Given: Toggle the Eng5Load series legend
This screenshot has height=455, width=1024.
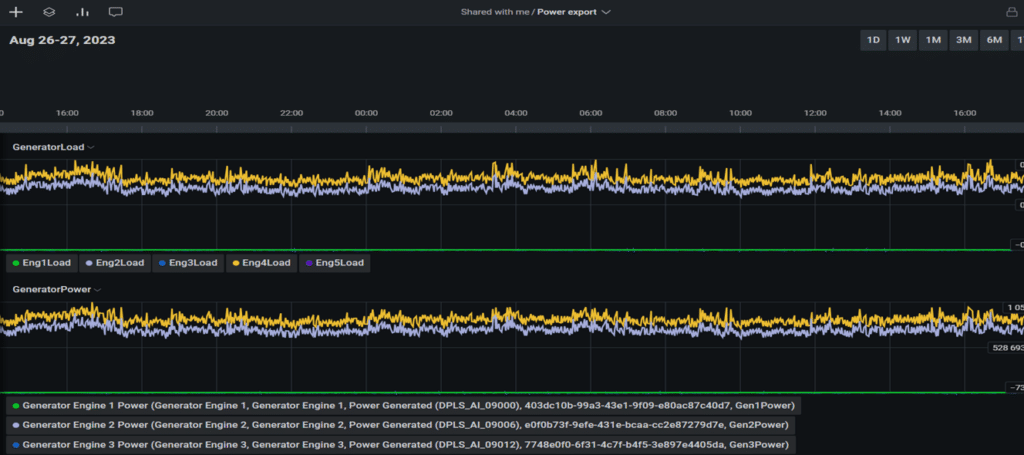Looking at the screenshot, I should click(x=334, y=263).
